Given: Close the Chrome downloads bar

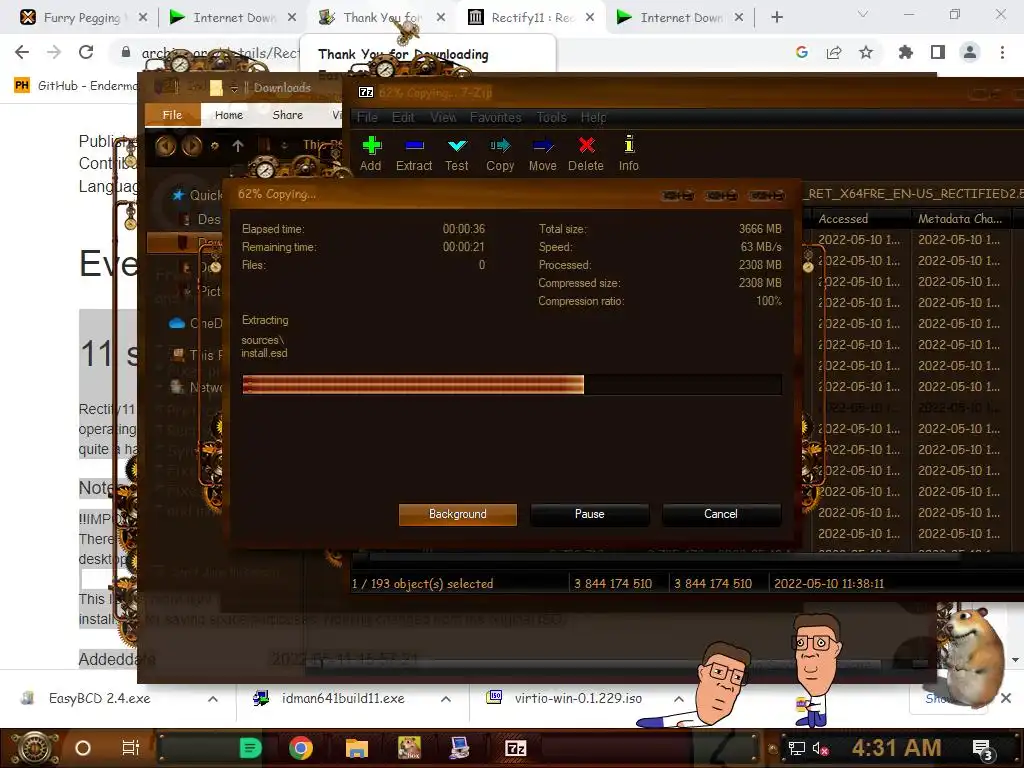Looking at the screenshot, I should (1006, 699).
